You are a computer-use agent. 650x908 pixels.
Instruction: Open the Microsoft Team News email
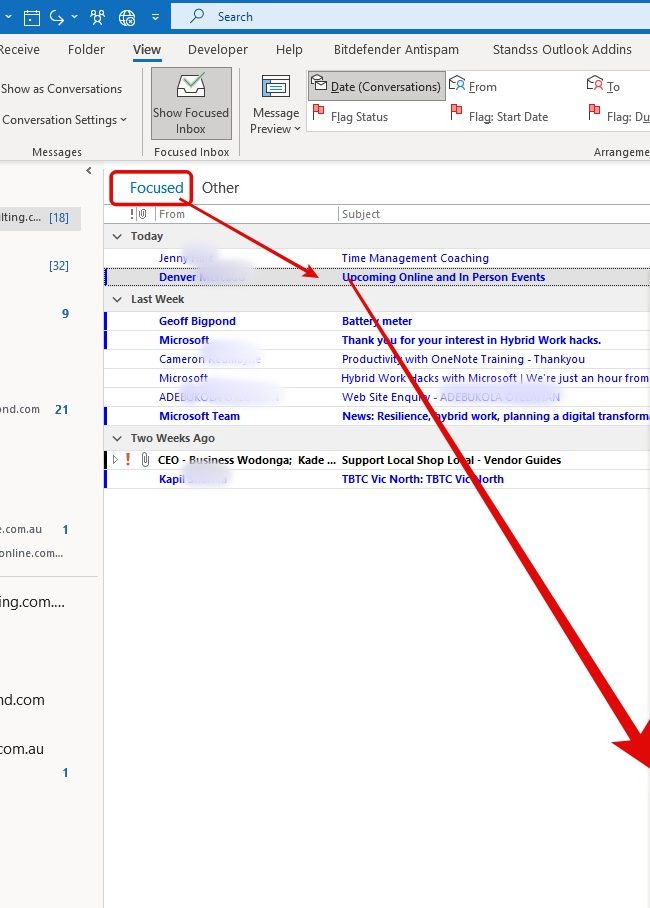tap(377, 416)
